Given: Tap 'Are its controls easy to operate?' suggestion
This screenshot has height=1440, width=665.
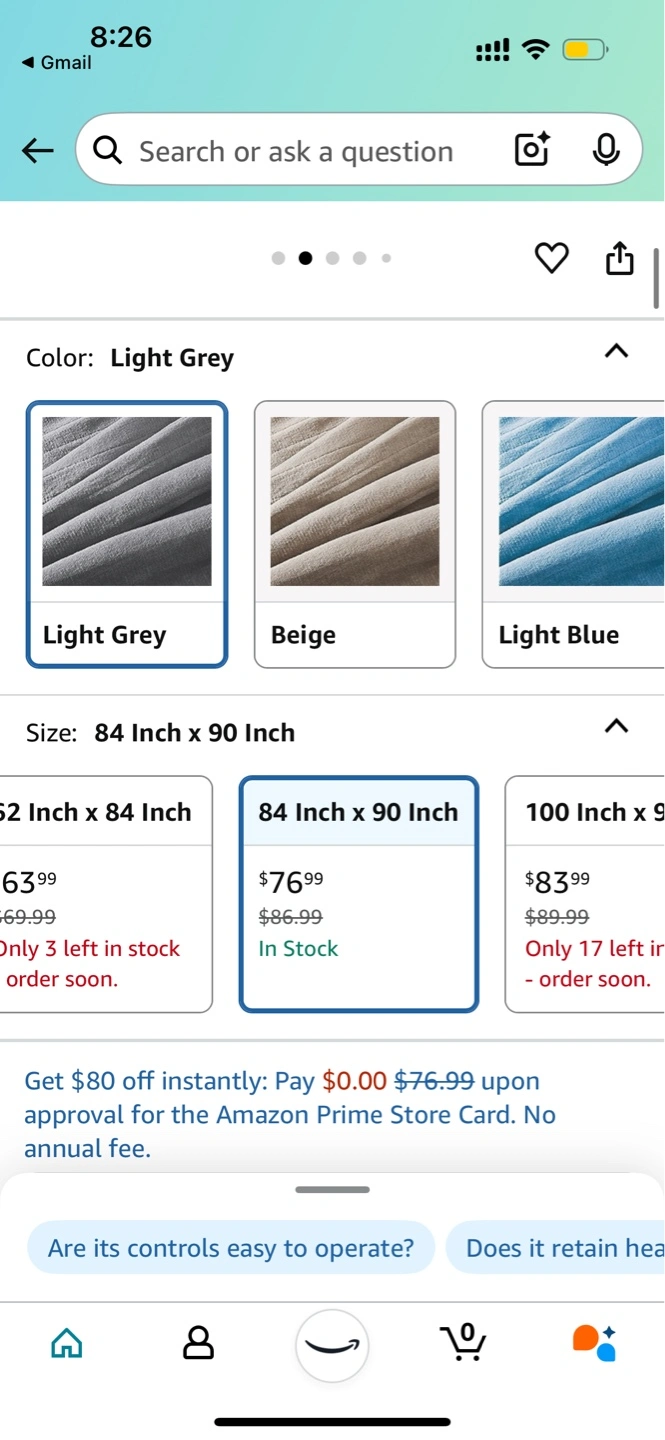Looking at the screenshot, I should click(x=231, y=1248).
